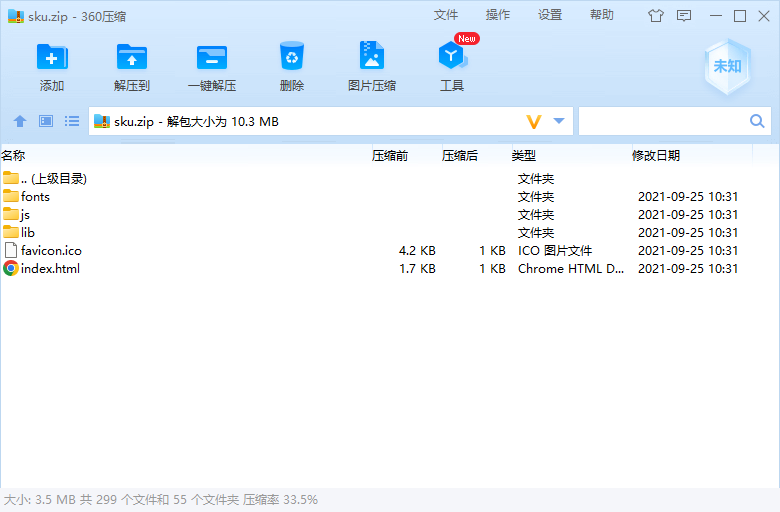Open the 文件 (File) menu
Viewport: 780px width, 512px height.
[x=446, y=15]
